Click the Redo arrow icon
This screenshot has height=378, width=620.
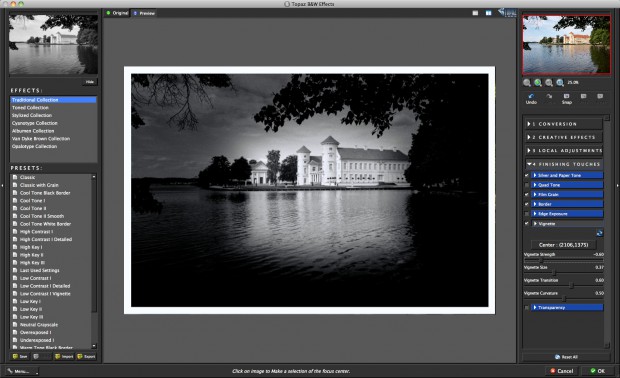coord(549,96)
